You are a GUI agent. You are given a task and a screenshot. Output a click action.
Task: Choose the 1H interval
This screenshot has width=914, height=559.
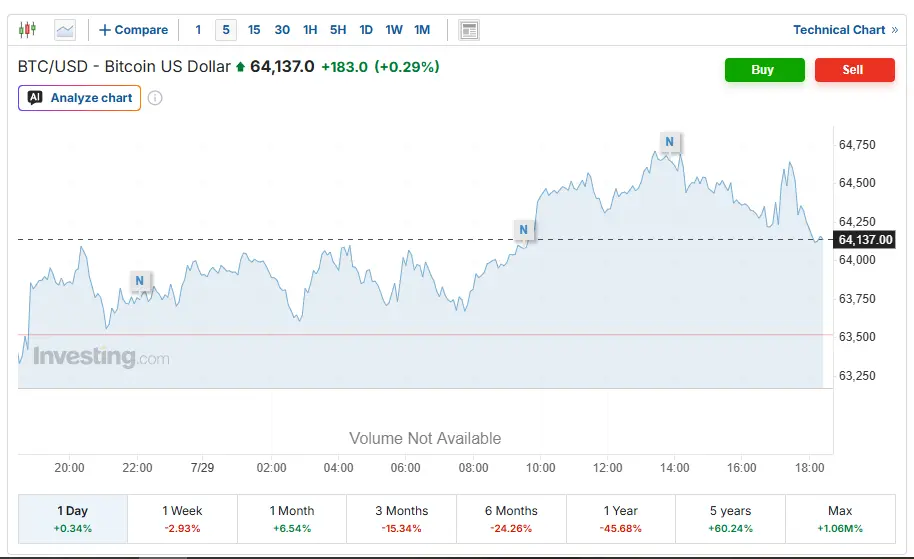(310, 30)
